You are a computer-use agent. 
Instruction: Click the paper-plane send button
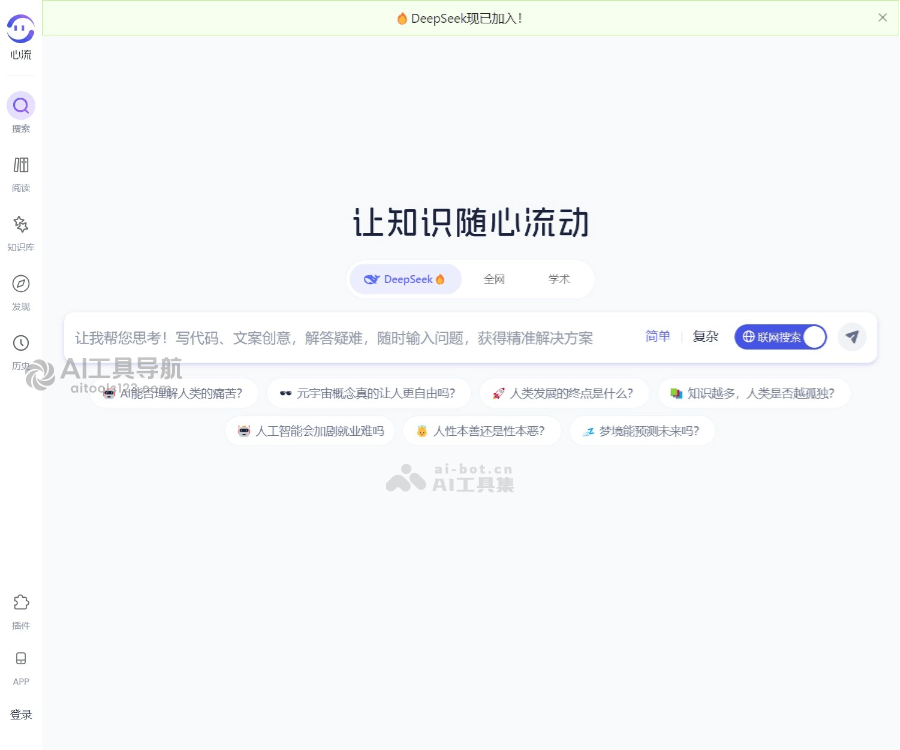click(852, 337)
